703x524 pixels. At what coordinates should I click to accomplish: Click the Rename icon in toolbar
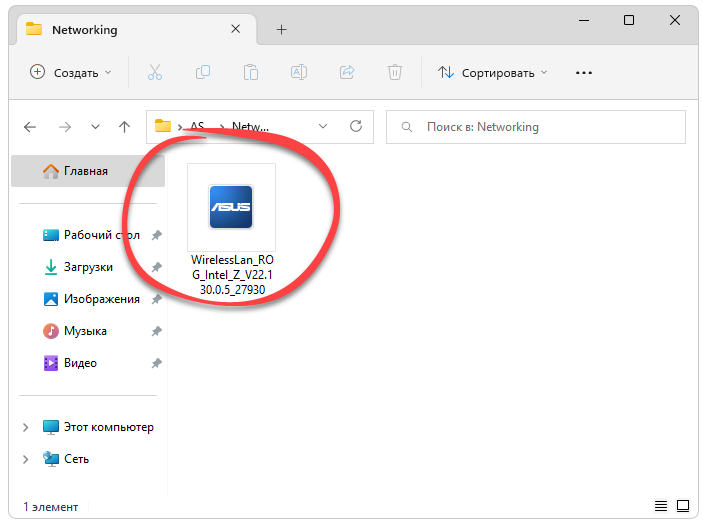click(x=299, y=72)
